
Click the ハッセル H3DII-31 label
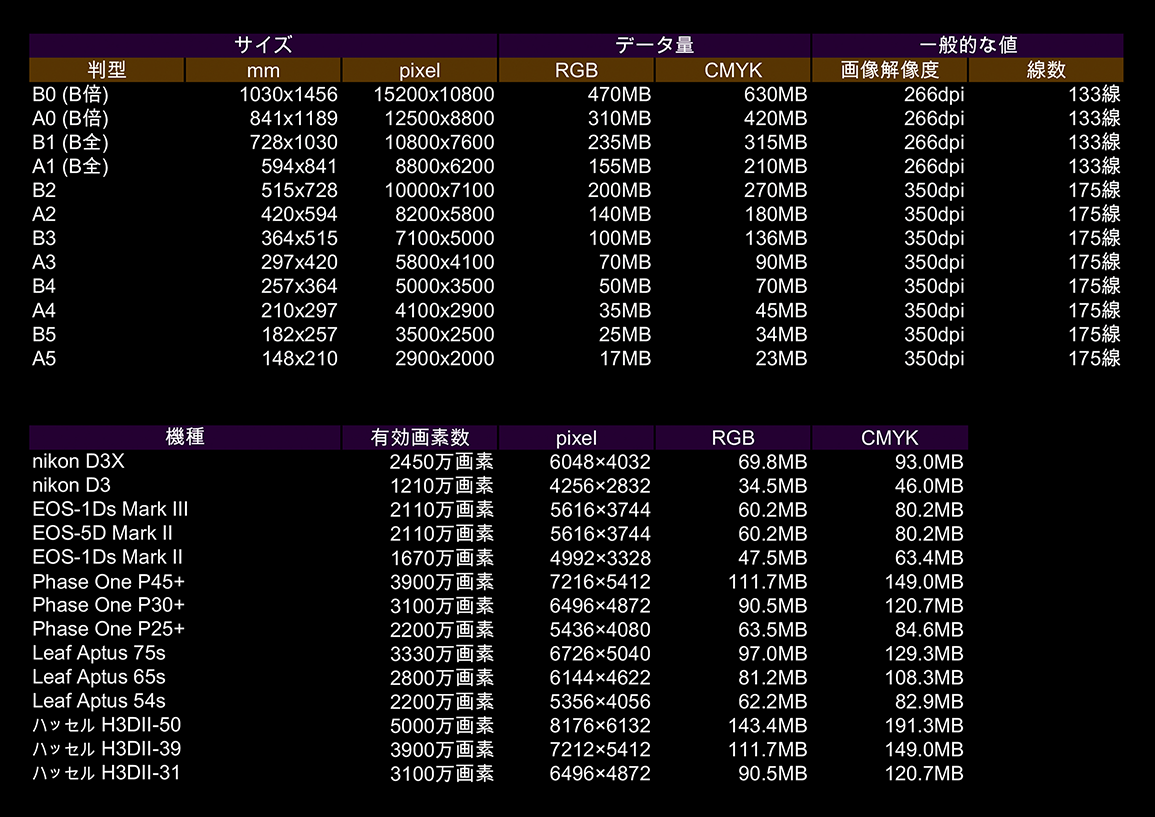pyautogui.click(x=107, y=773)
